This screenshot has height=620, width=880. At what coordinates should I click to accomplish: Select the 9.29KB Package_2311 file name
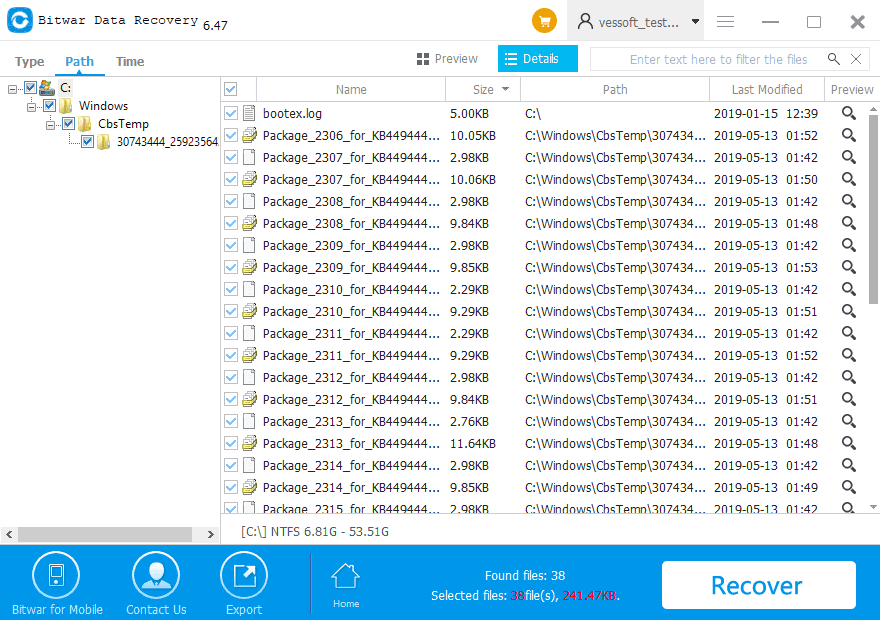351,356
